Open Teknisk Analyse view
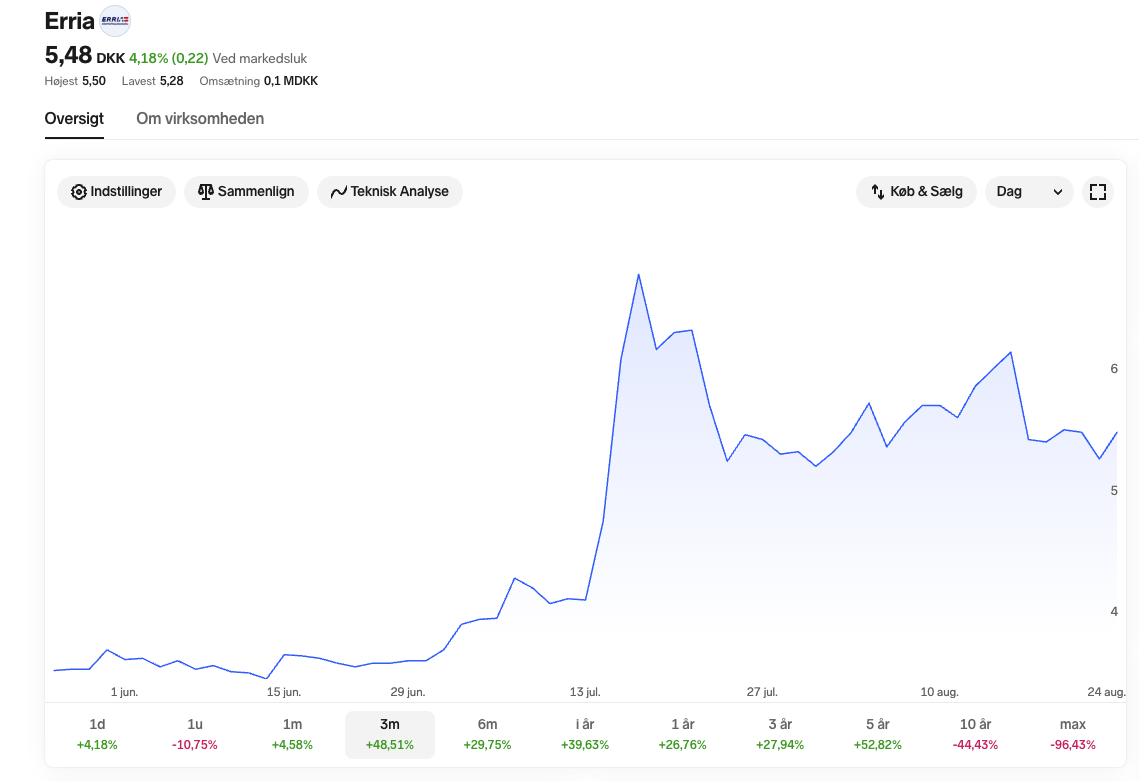 click(390, 192)
